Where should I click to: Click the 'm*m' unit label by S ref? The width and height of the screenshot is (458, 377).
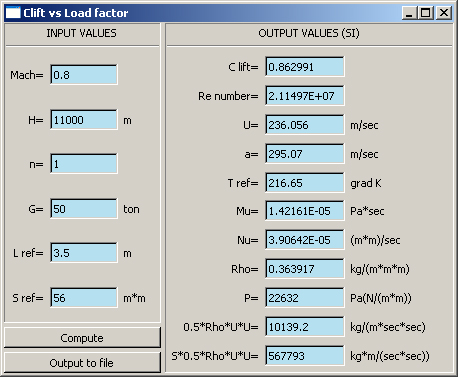point(134,298)
